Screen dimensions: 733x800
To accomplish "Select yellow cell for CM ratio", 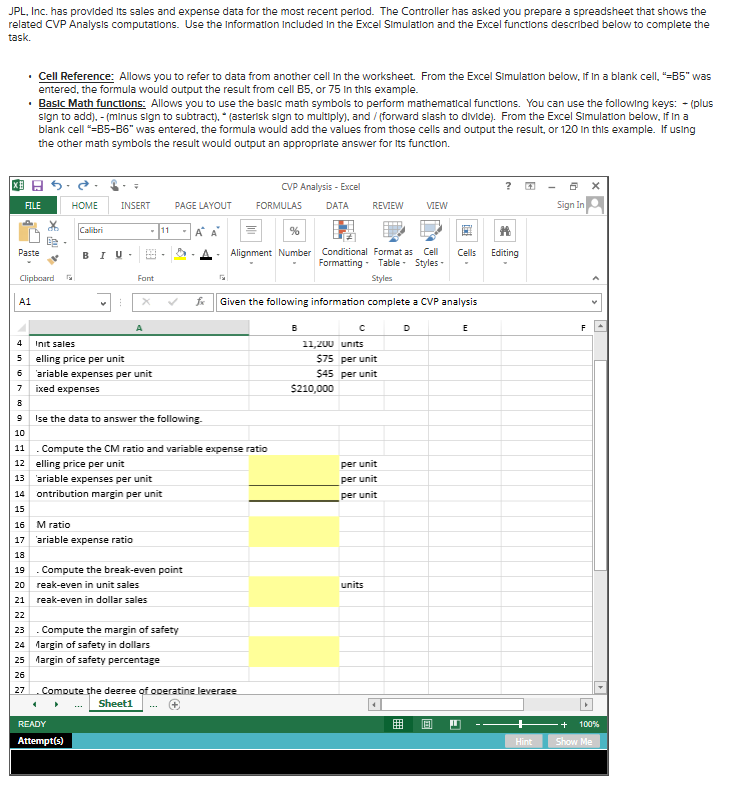I will coord(294,524).
